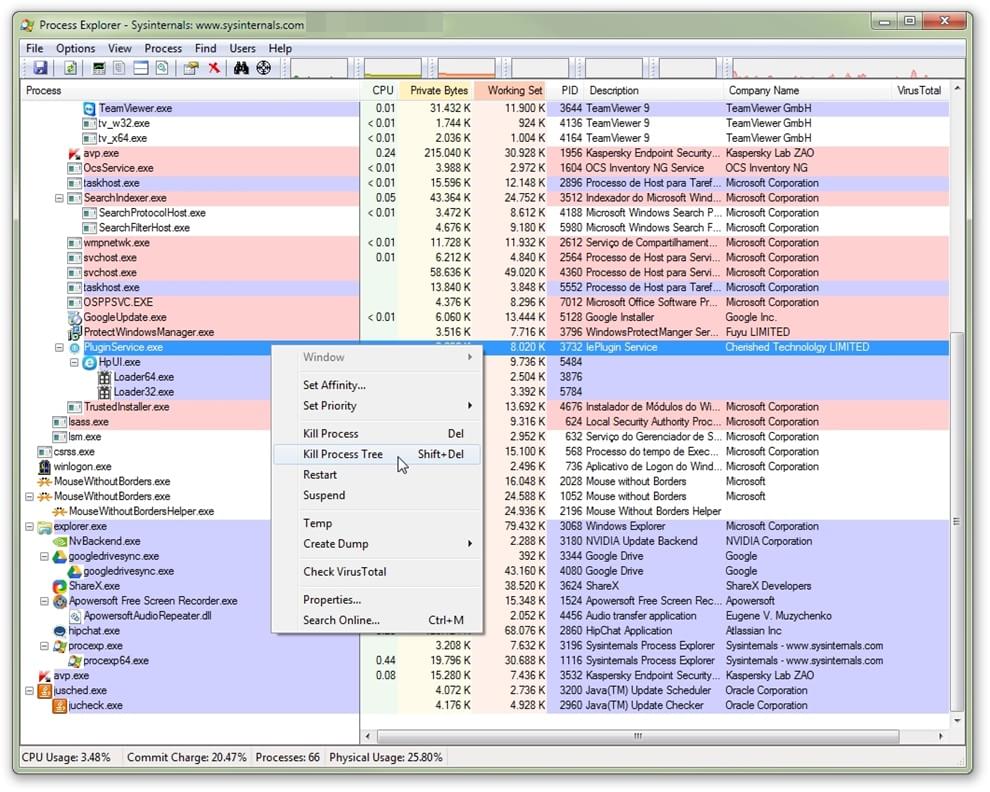Collapse the HpUI.exe tree node
The width and height of the screenshot is (990, 792).
point(75,363)
